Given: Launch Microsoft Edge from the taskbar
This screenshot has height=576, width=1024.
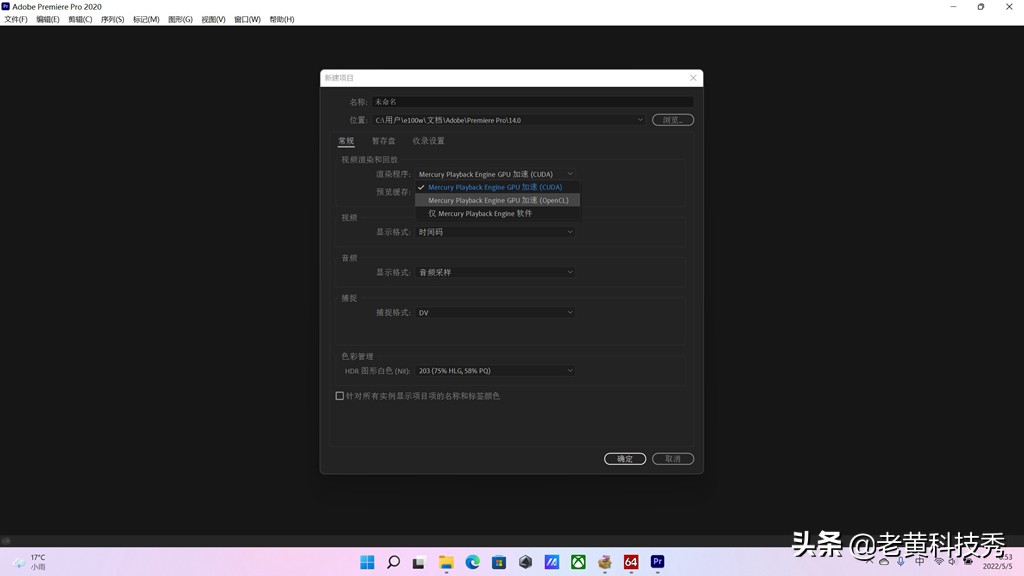Looking at the screenshot, I should point(472,562).
